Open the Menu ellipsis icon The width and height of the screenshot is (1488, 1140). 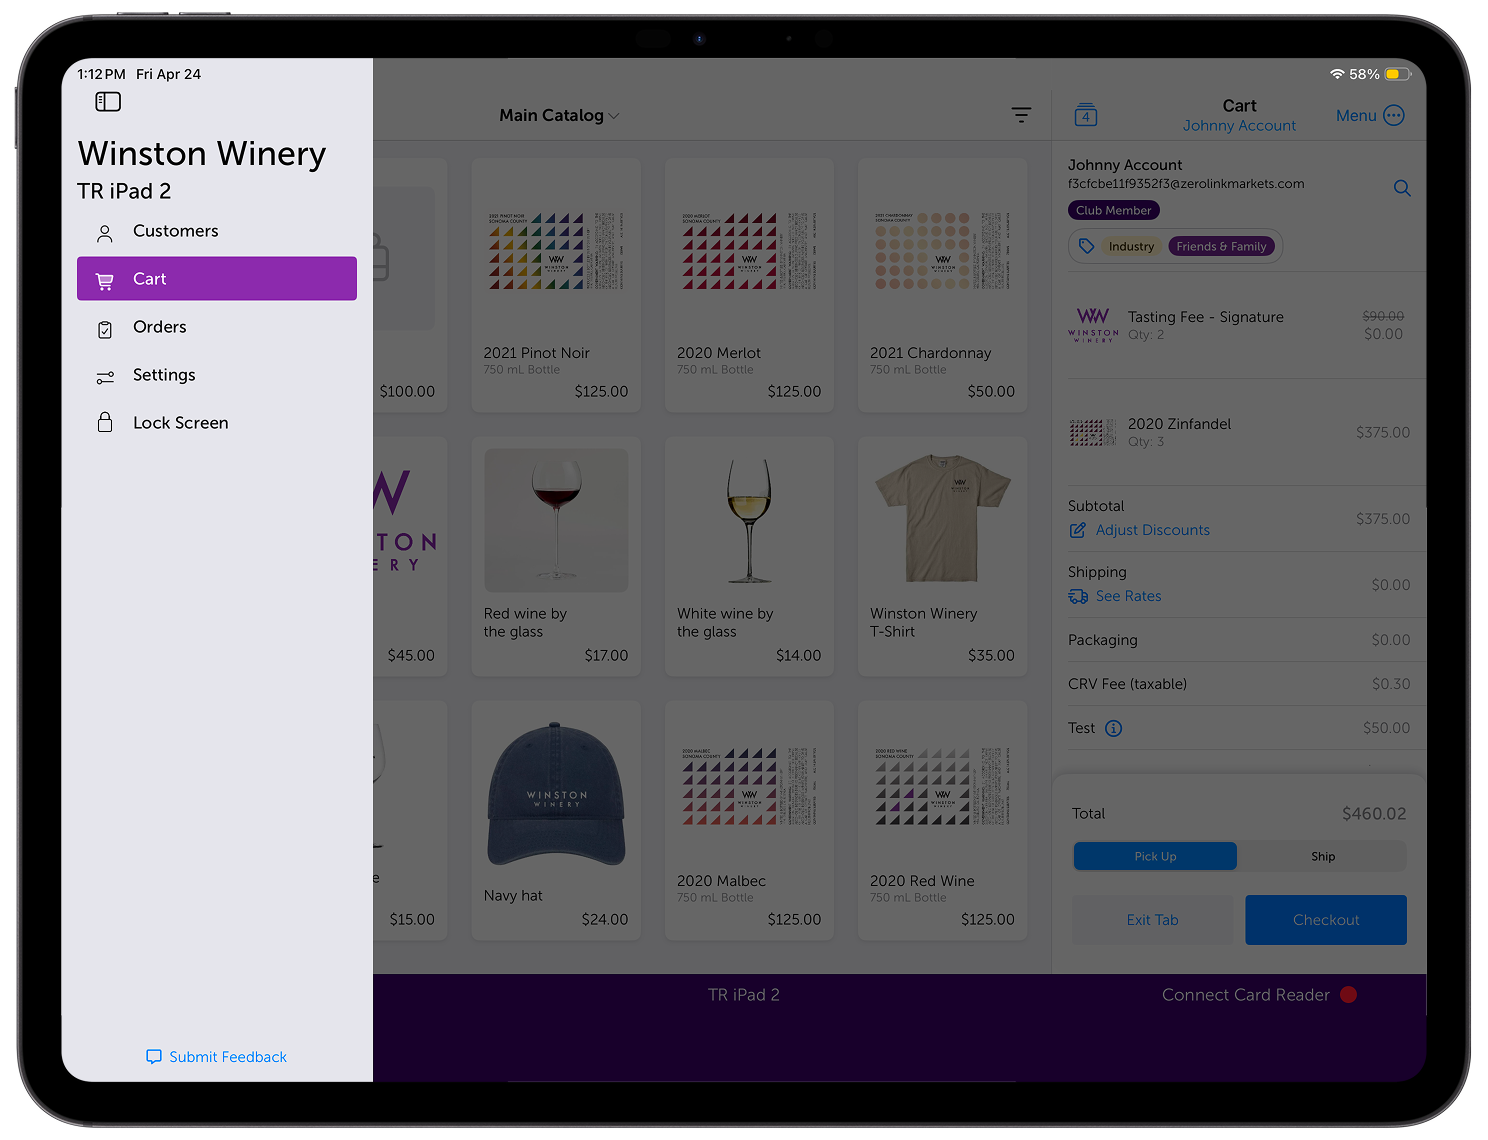click(x=1394, y=115)
